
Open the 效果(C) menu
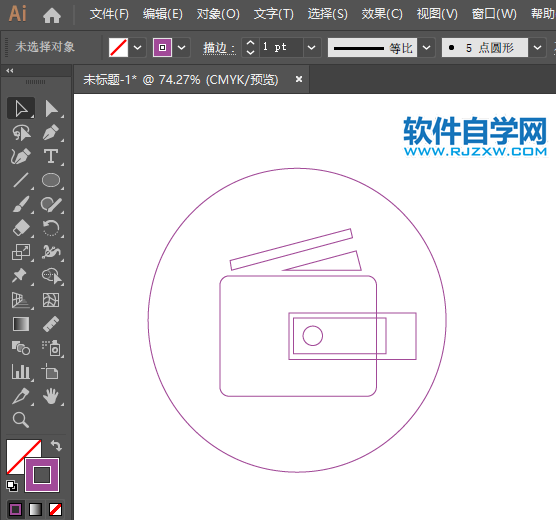(382, 14)
